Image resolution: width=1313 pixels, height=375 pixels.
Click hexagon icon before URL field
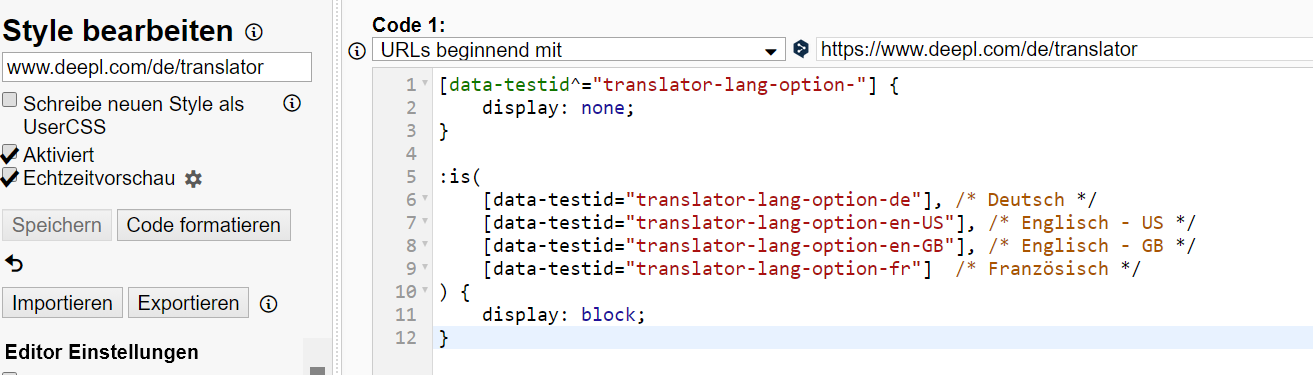pyautogui.click(x=800, y=48)
